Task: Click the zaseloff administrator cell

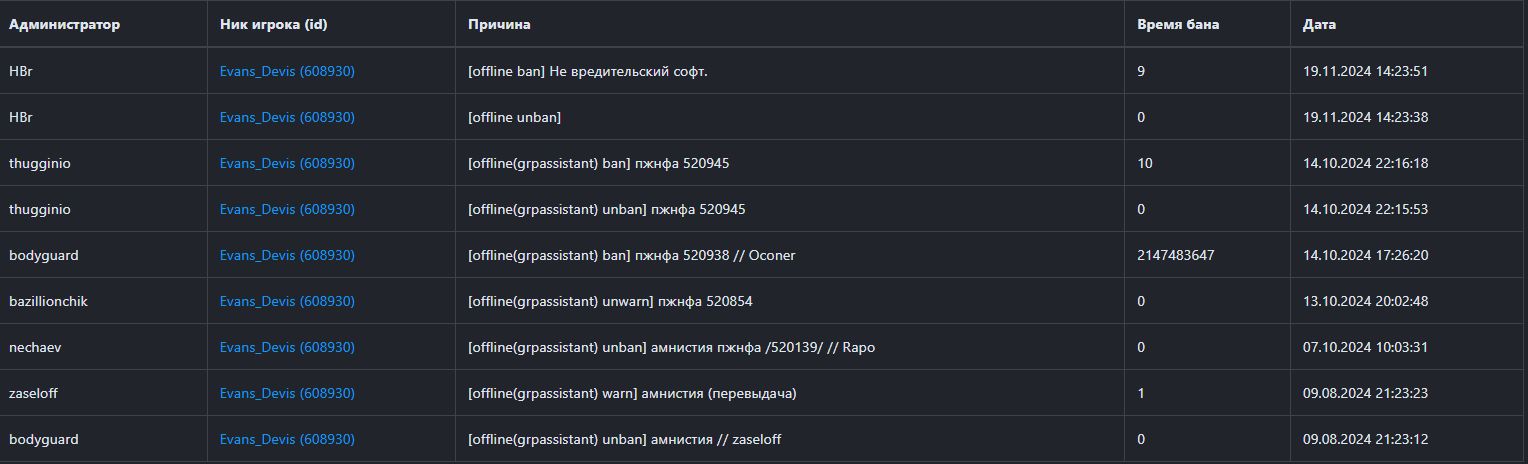Action: pyautogui.click(x=34, y=393)
